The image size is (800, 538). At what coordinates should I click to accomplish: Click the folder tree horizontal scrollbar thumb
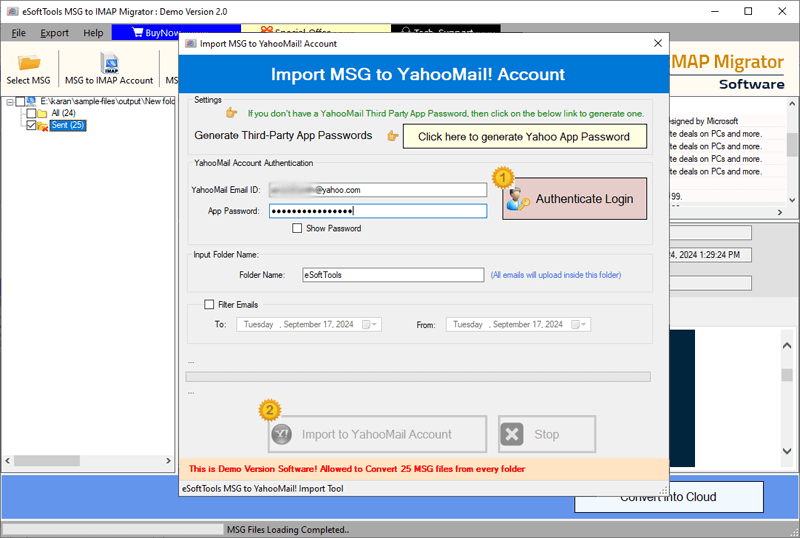point(46,460)
